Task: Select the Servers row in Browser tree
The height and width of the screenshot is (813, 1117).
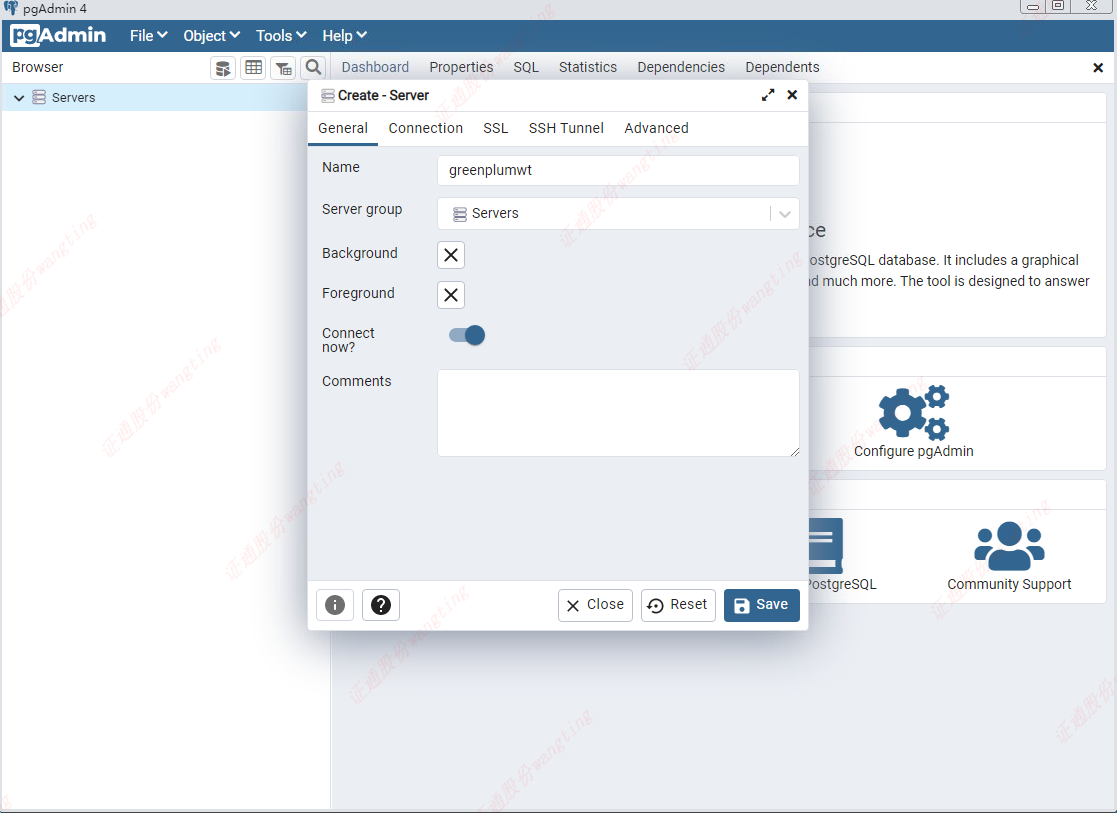Action: (x=155, y=98)
